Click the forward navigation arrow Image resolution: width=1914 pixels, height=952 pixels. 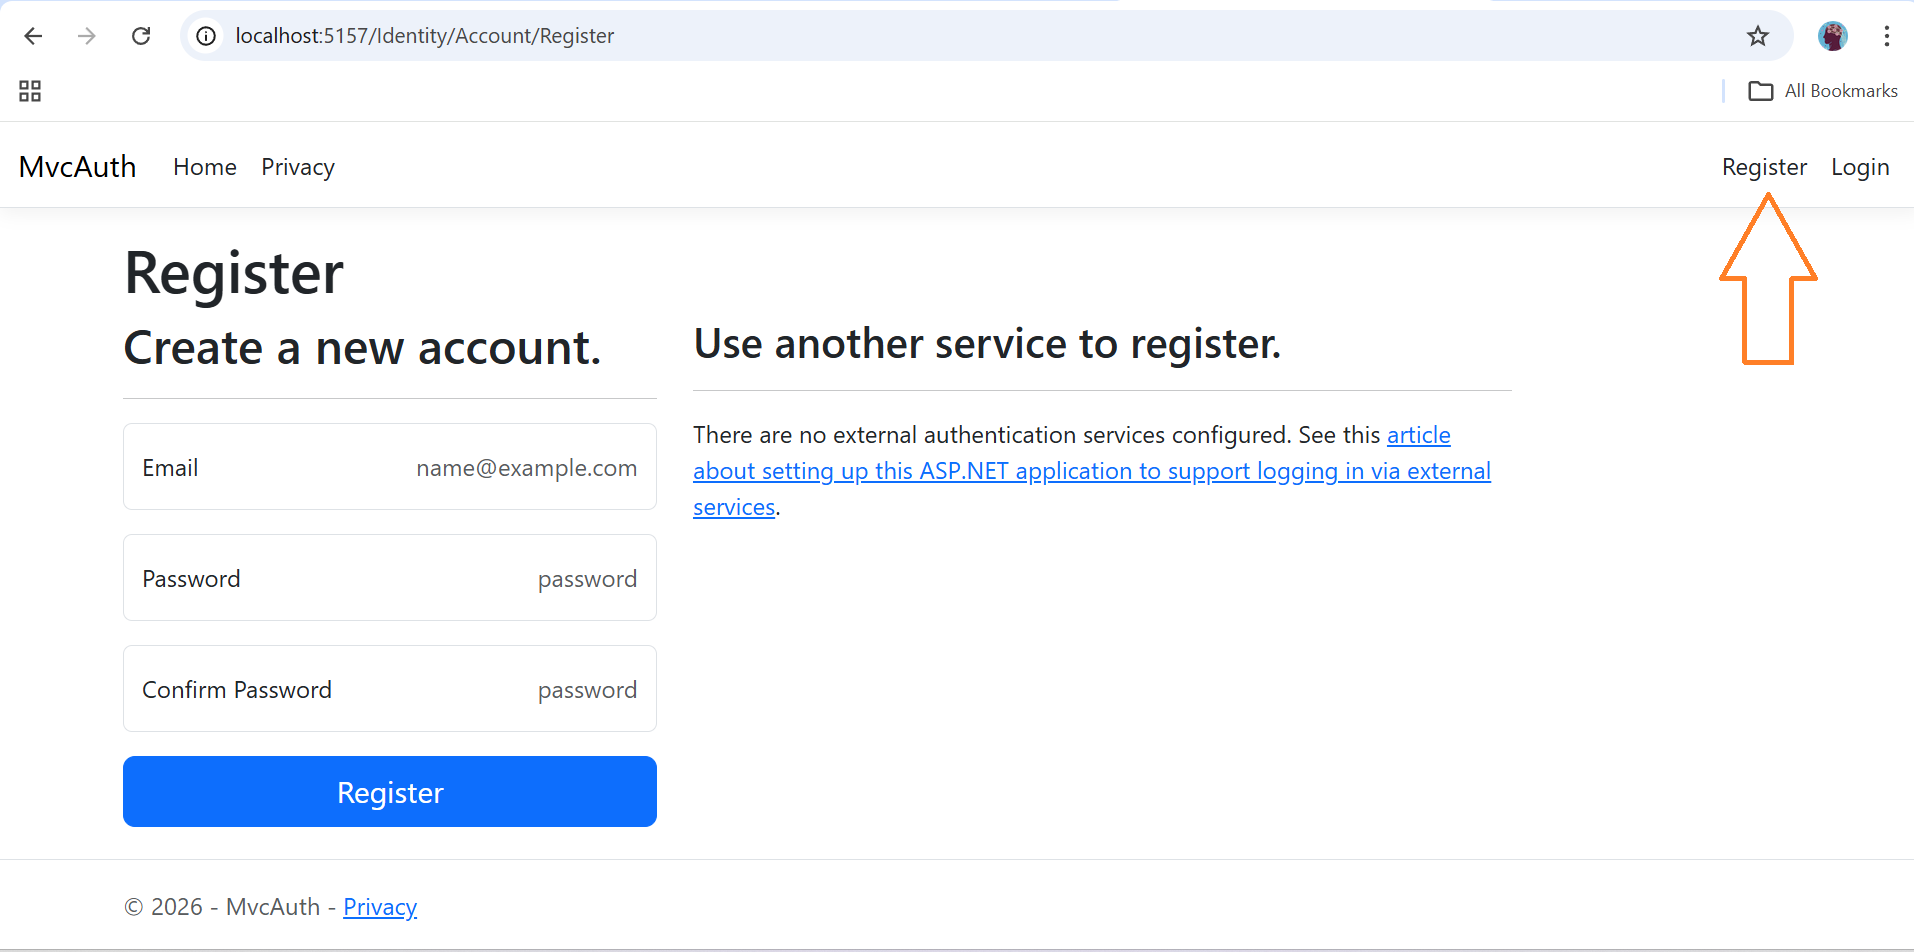(x=87, y=36)
